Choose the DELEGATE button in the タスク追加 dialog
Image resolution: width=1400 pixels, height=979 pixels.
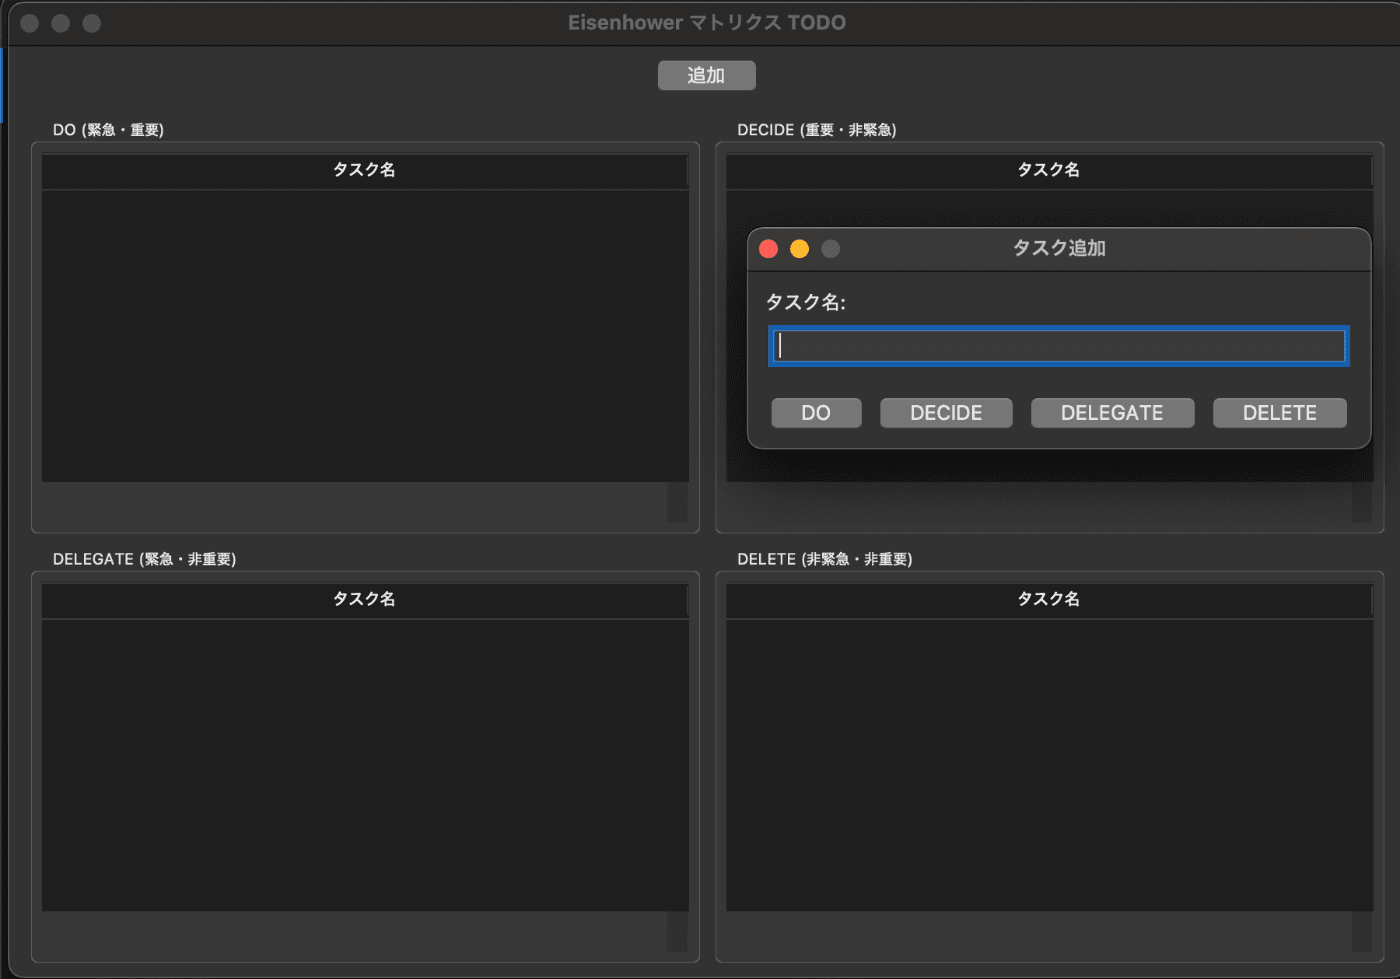coord(1112,413)
